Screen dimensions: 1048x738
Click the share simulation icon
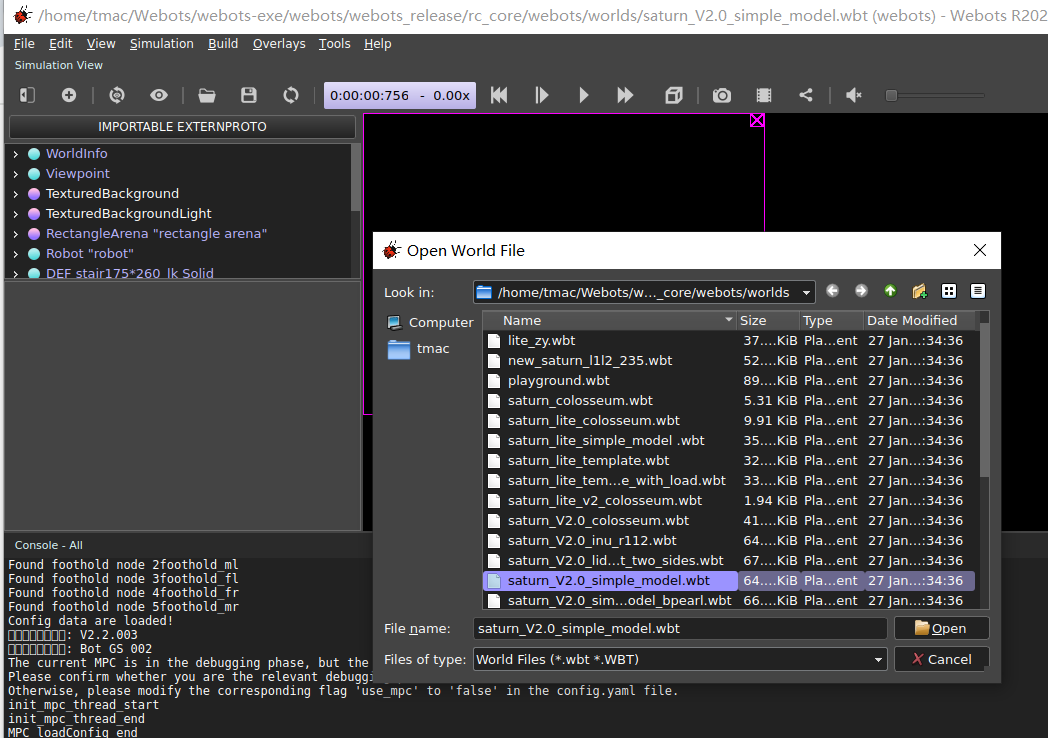tap(806, 96)
